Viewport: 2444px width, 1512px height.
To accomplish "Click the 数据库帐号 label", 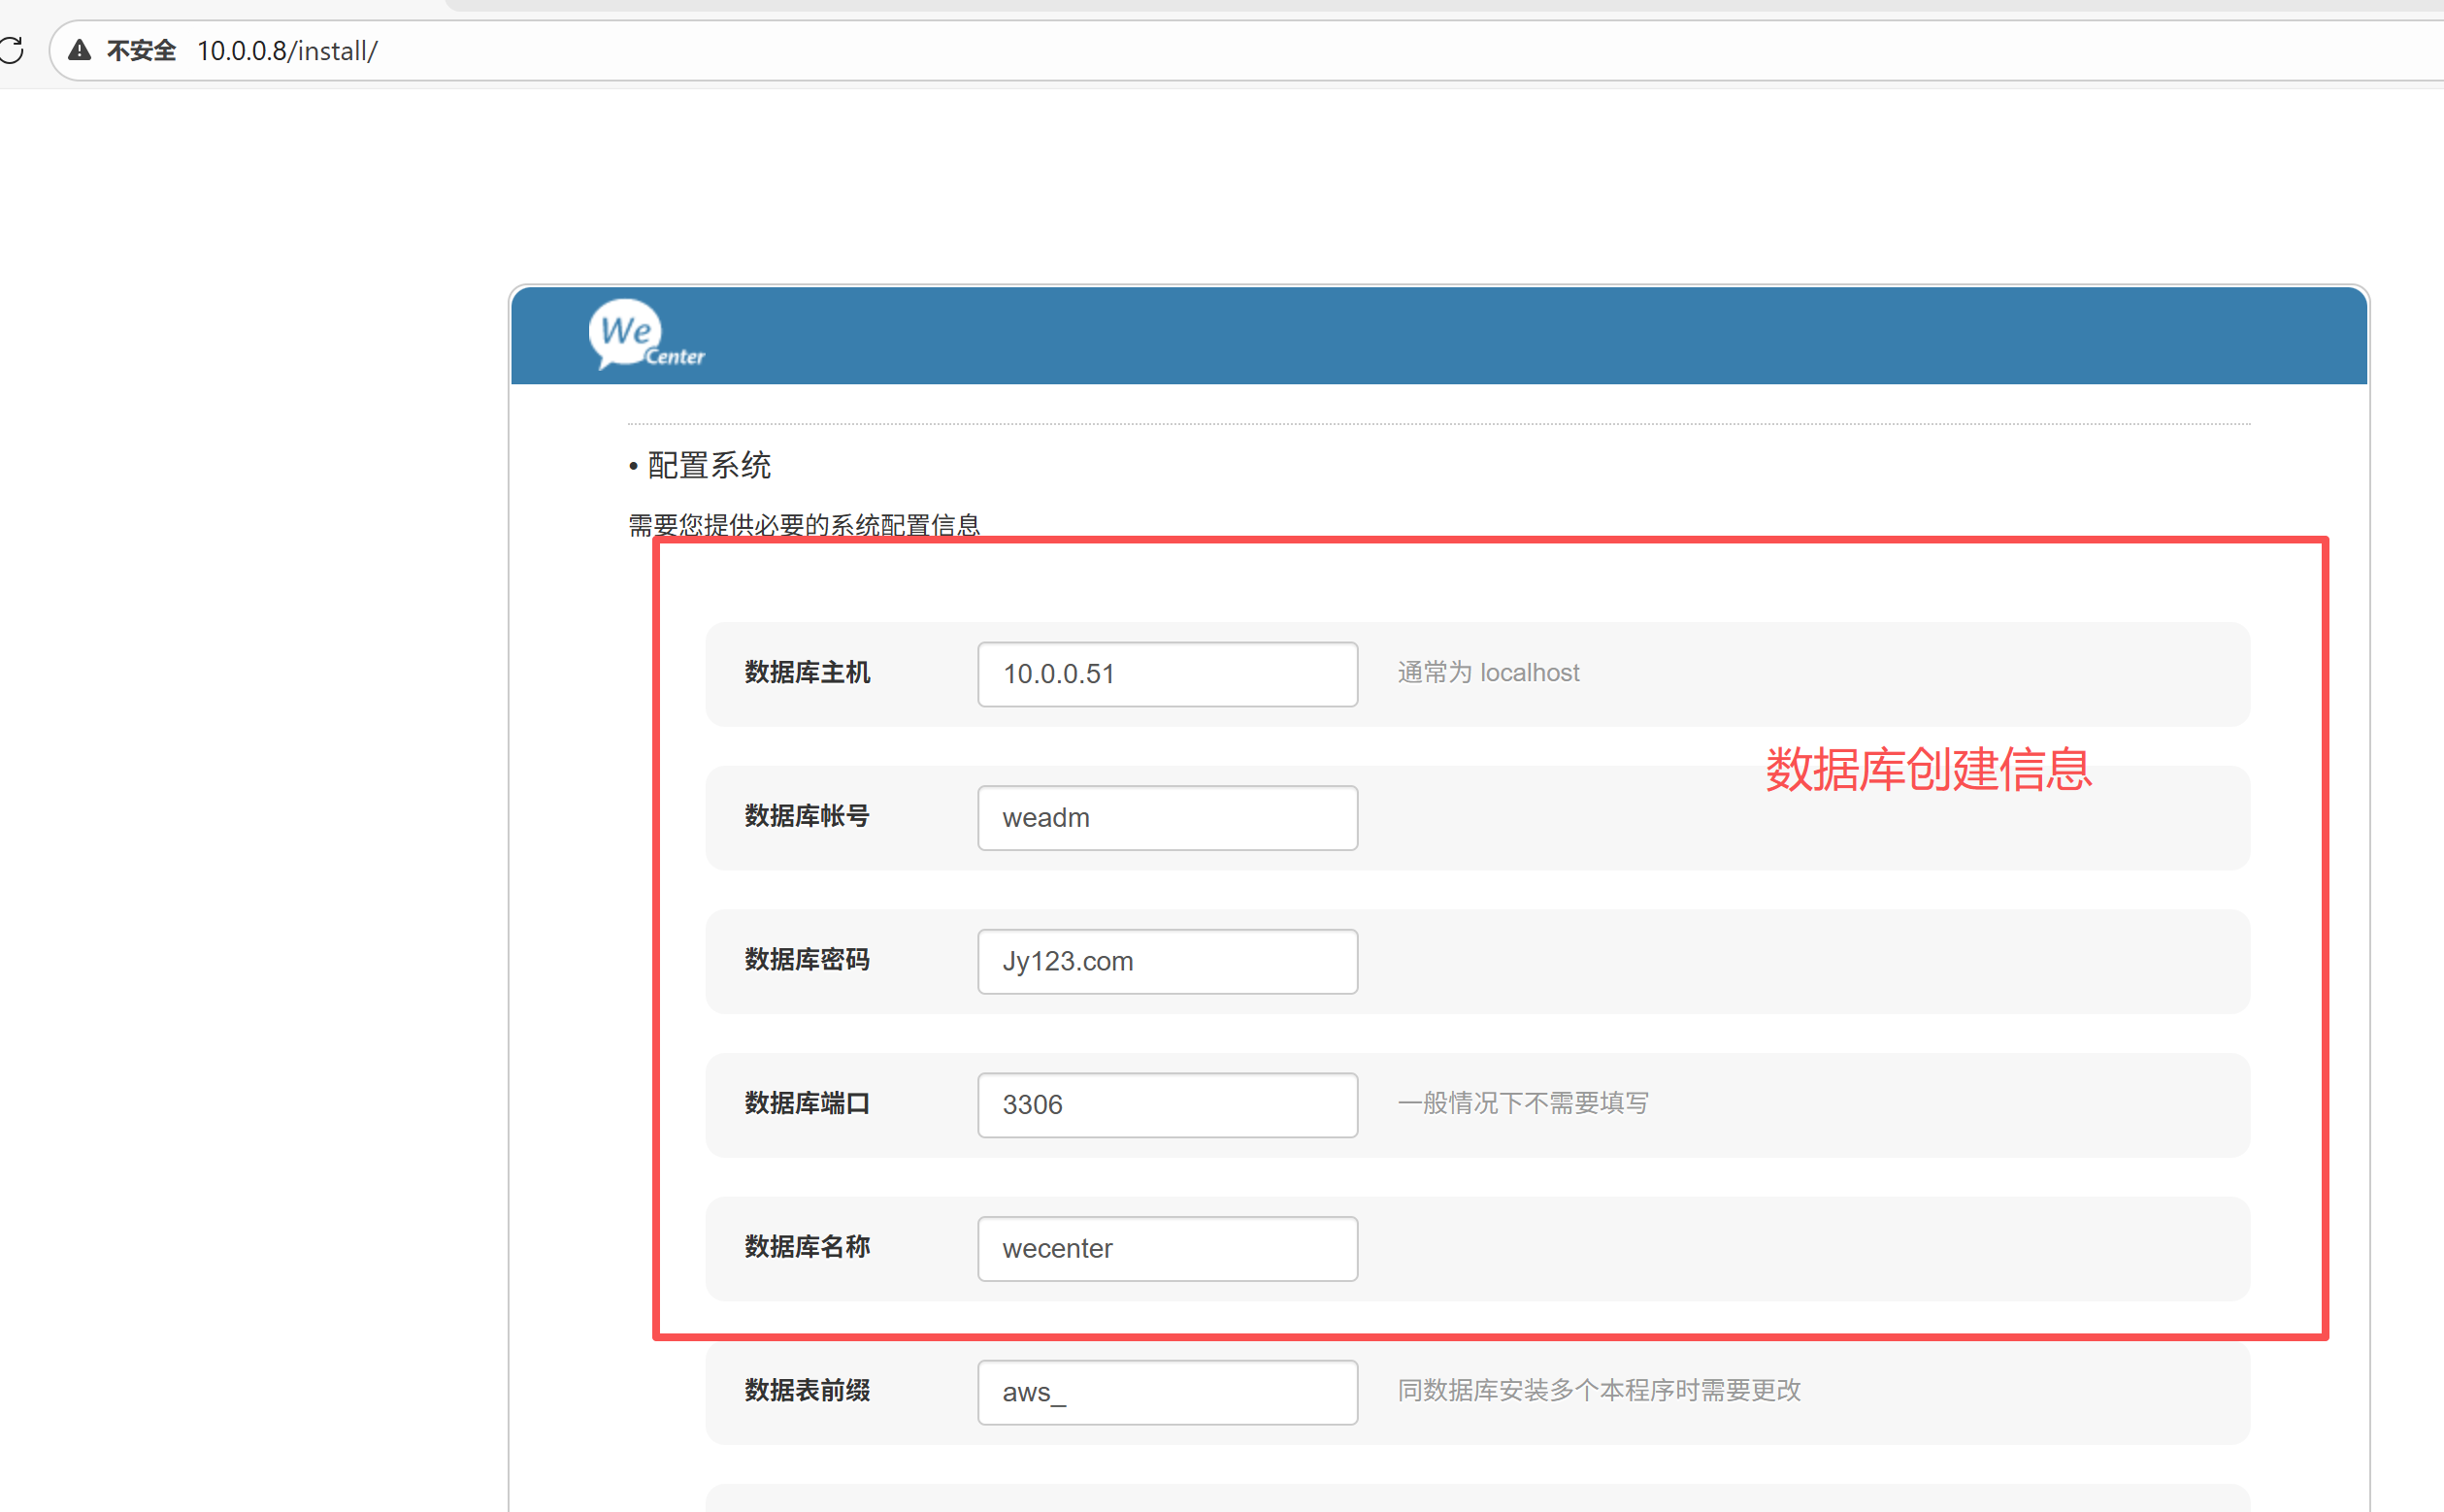I will [x=807, y=816].
